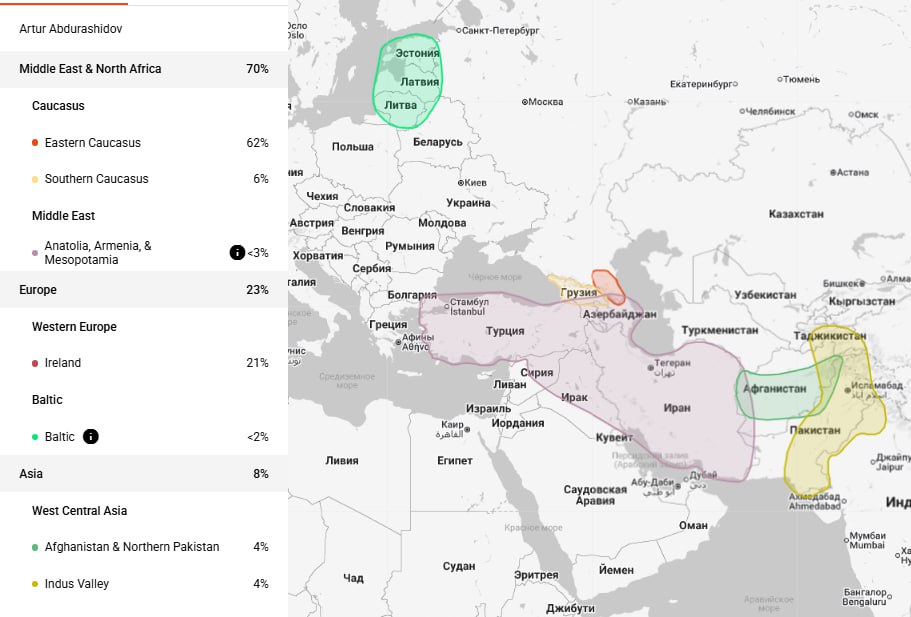Click the Турция label in the purple region

(x=505, y=331)
